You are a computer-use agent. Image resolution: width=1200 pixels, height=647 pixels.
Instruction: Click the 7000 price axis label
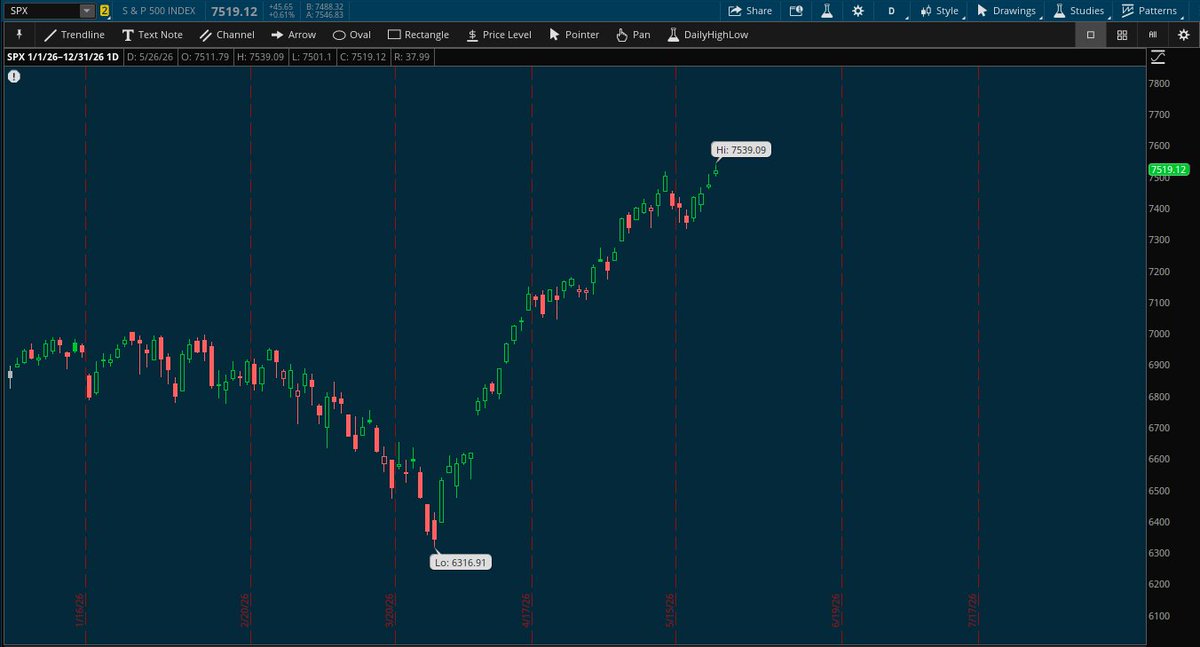[x=1160, y=334]
